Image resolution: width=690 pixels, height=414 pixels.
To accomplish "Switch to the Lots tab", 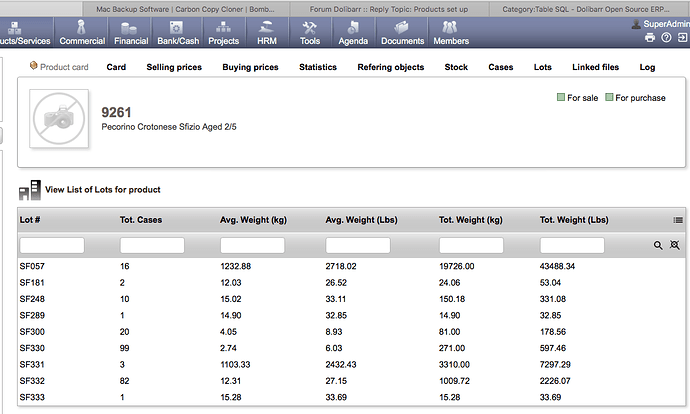I will click(543, 67).
